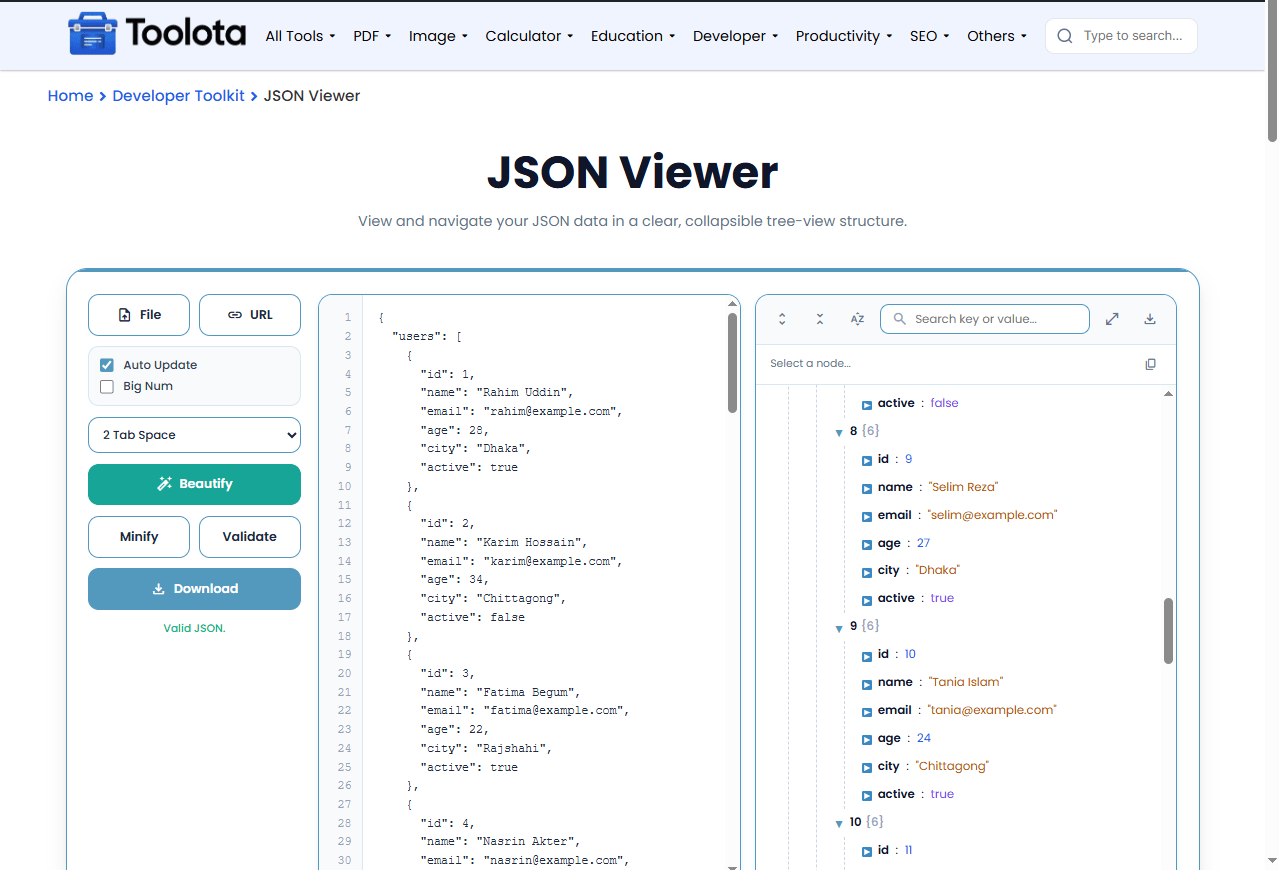
Task: Click the URL import button
Action: (250, 315)
